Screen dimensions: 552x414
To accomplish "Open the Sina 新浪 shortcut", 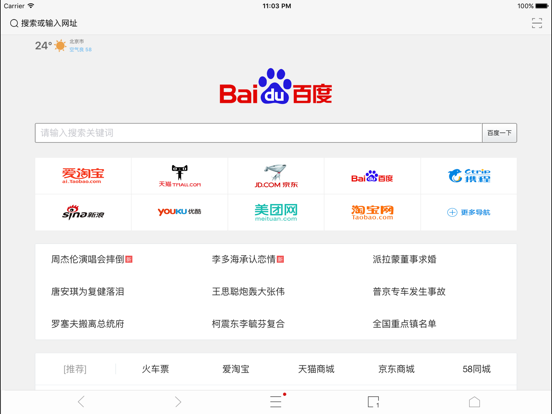I will coord(83,212).
